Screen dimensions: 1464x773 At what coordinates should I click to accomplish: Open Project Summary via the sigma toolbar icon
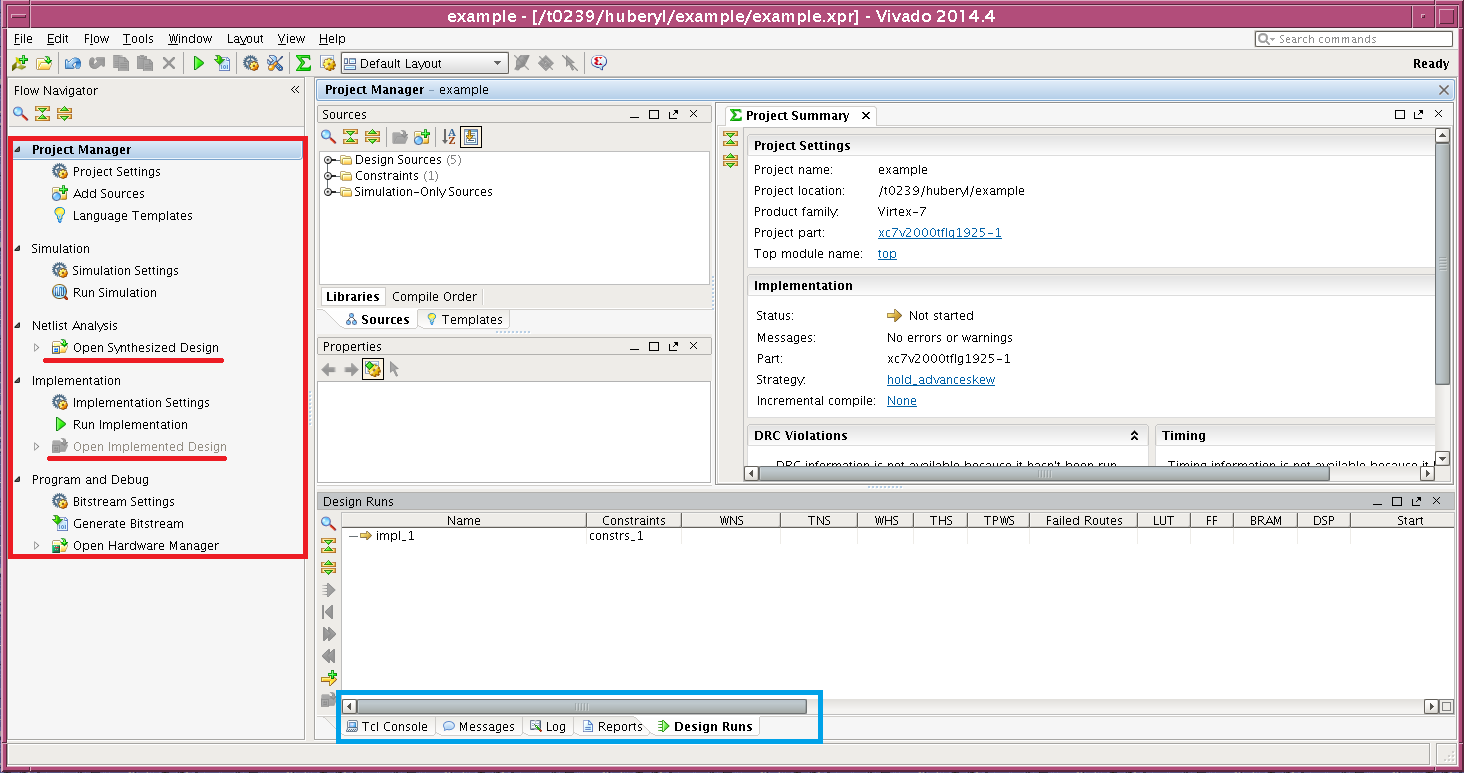coord(303,63)
